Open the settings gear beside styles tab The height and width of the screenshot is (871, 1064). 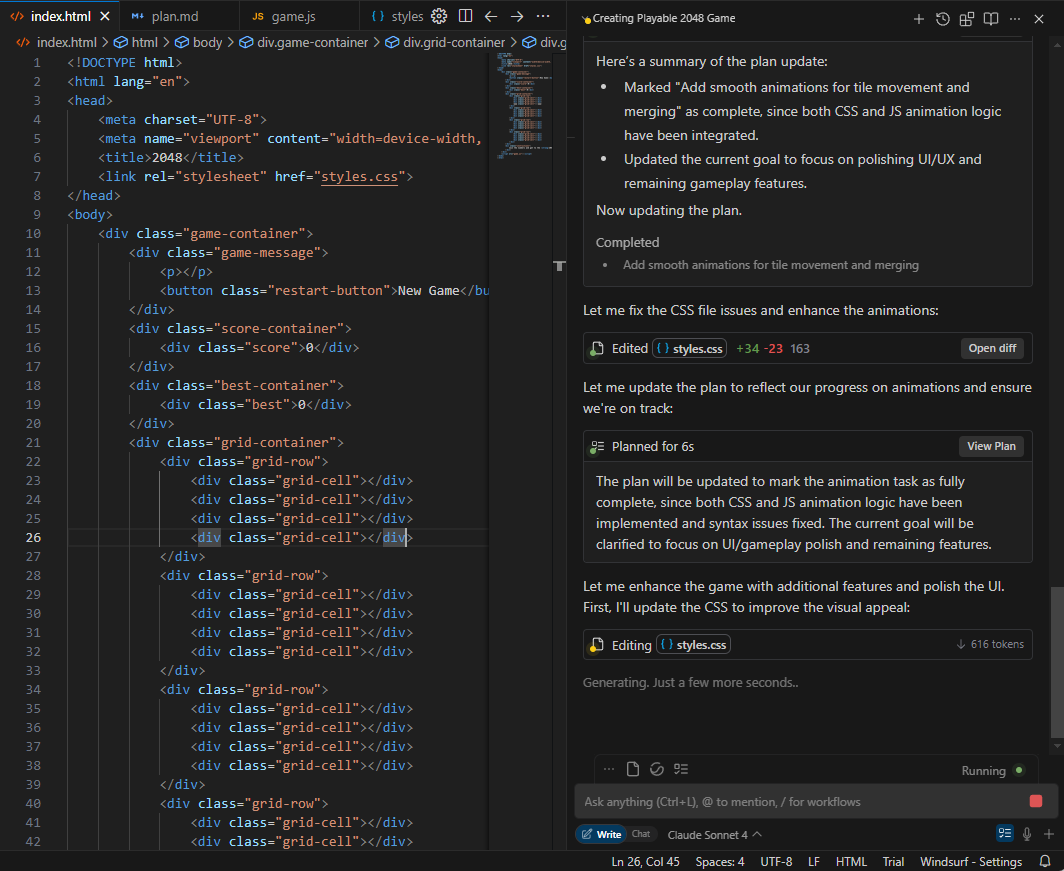437,16
